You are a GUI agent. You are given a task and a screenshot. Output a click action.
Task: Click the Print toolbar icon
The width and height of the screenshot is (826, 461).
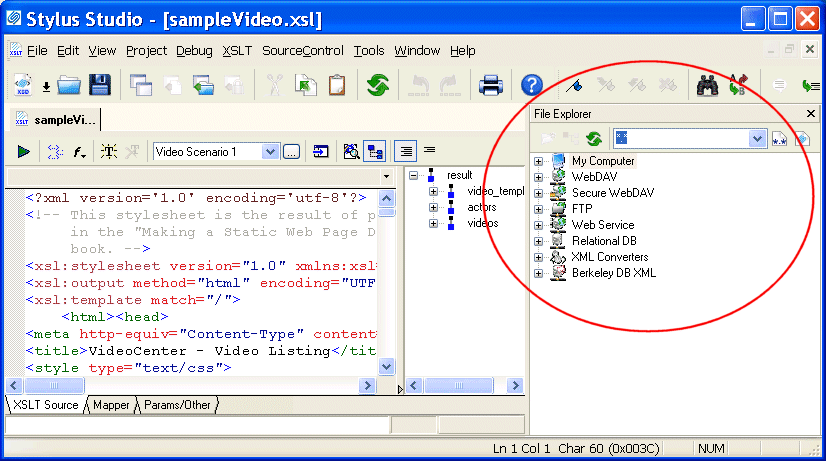(x=490, y=85)
